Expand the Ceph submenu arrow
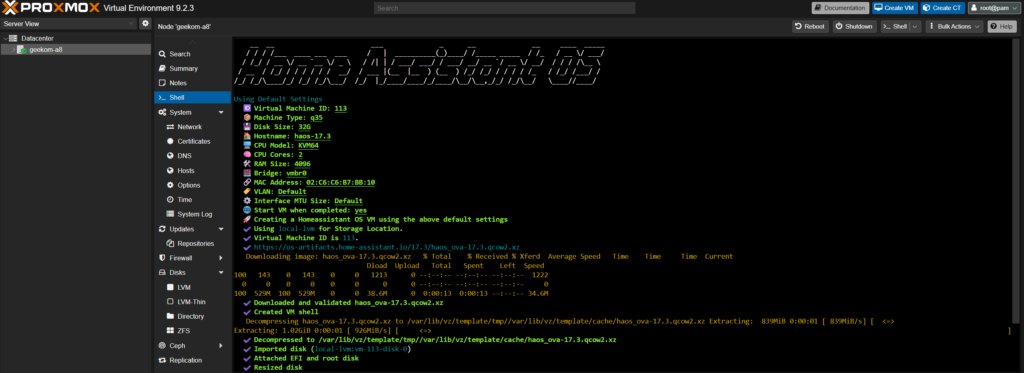The width and height of the screenshot is (1024, 373). [x=221, y=346]
